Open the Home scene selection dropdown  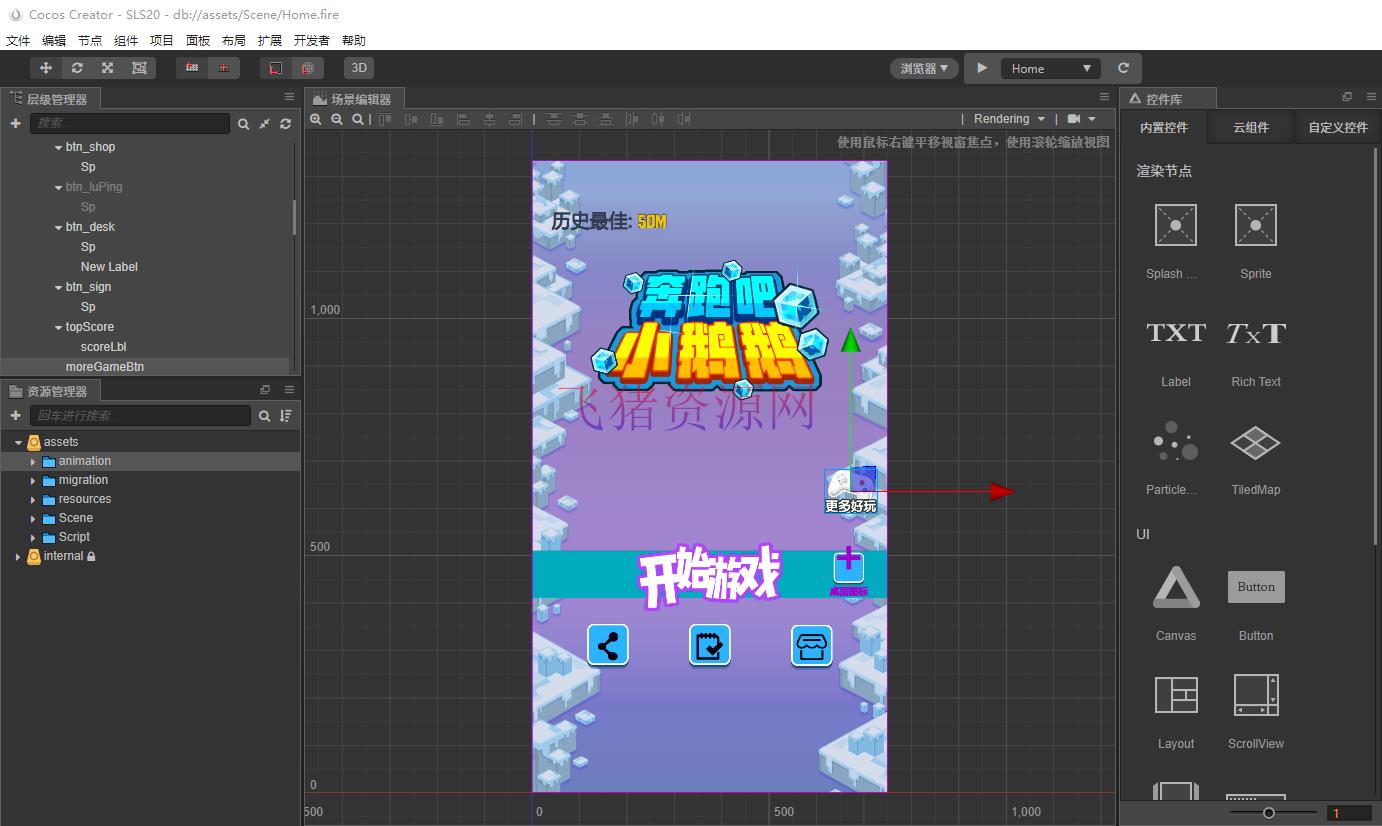pyautogui.click(x=1050, y=68)
